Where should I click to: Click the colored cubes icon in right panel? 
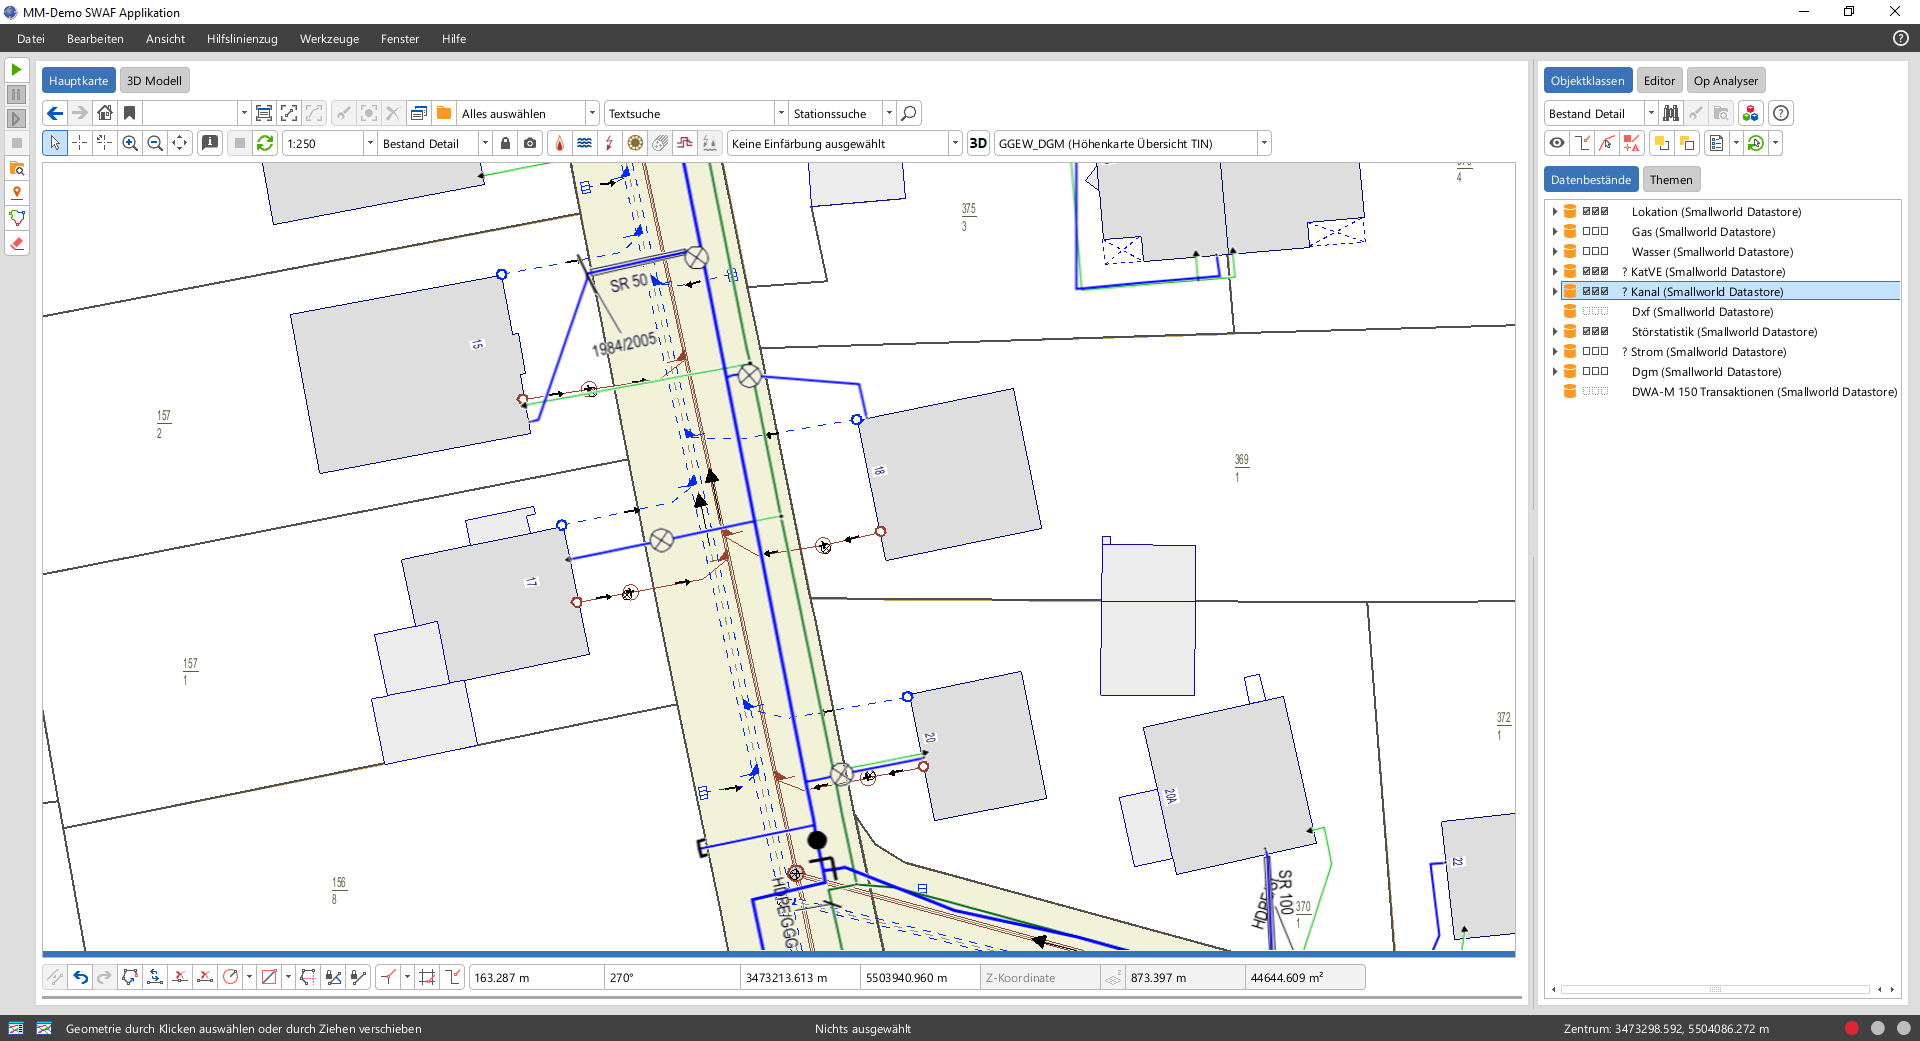[1750, 113]
